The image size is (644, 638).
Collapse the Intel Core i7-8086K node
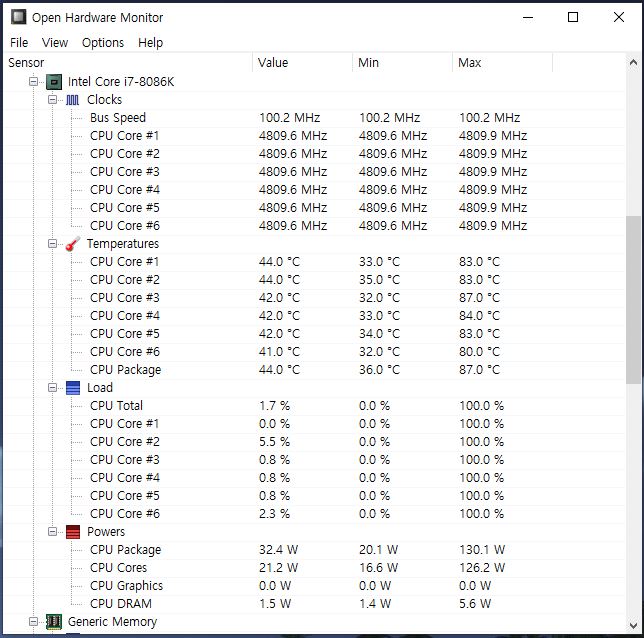pos(34,82)
